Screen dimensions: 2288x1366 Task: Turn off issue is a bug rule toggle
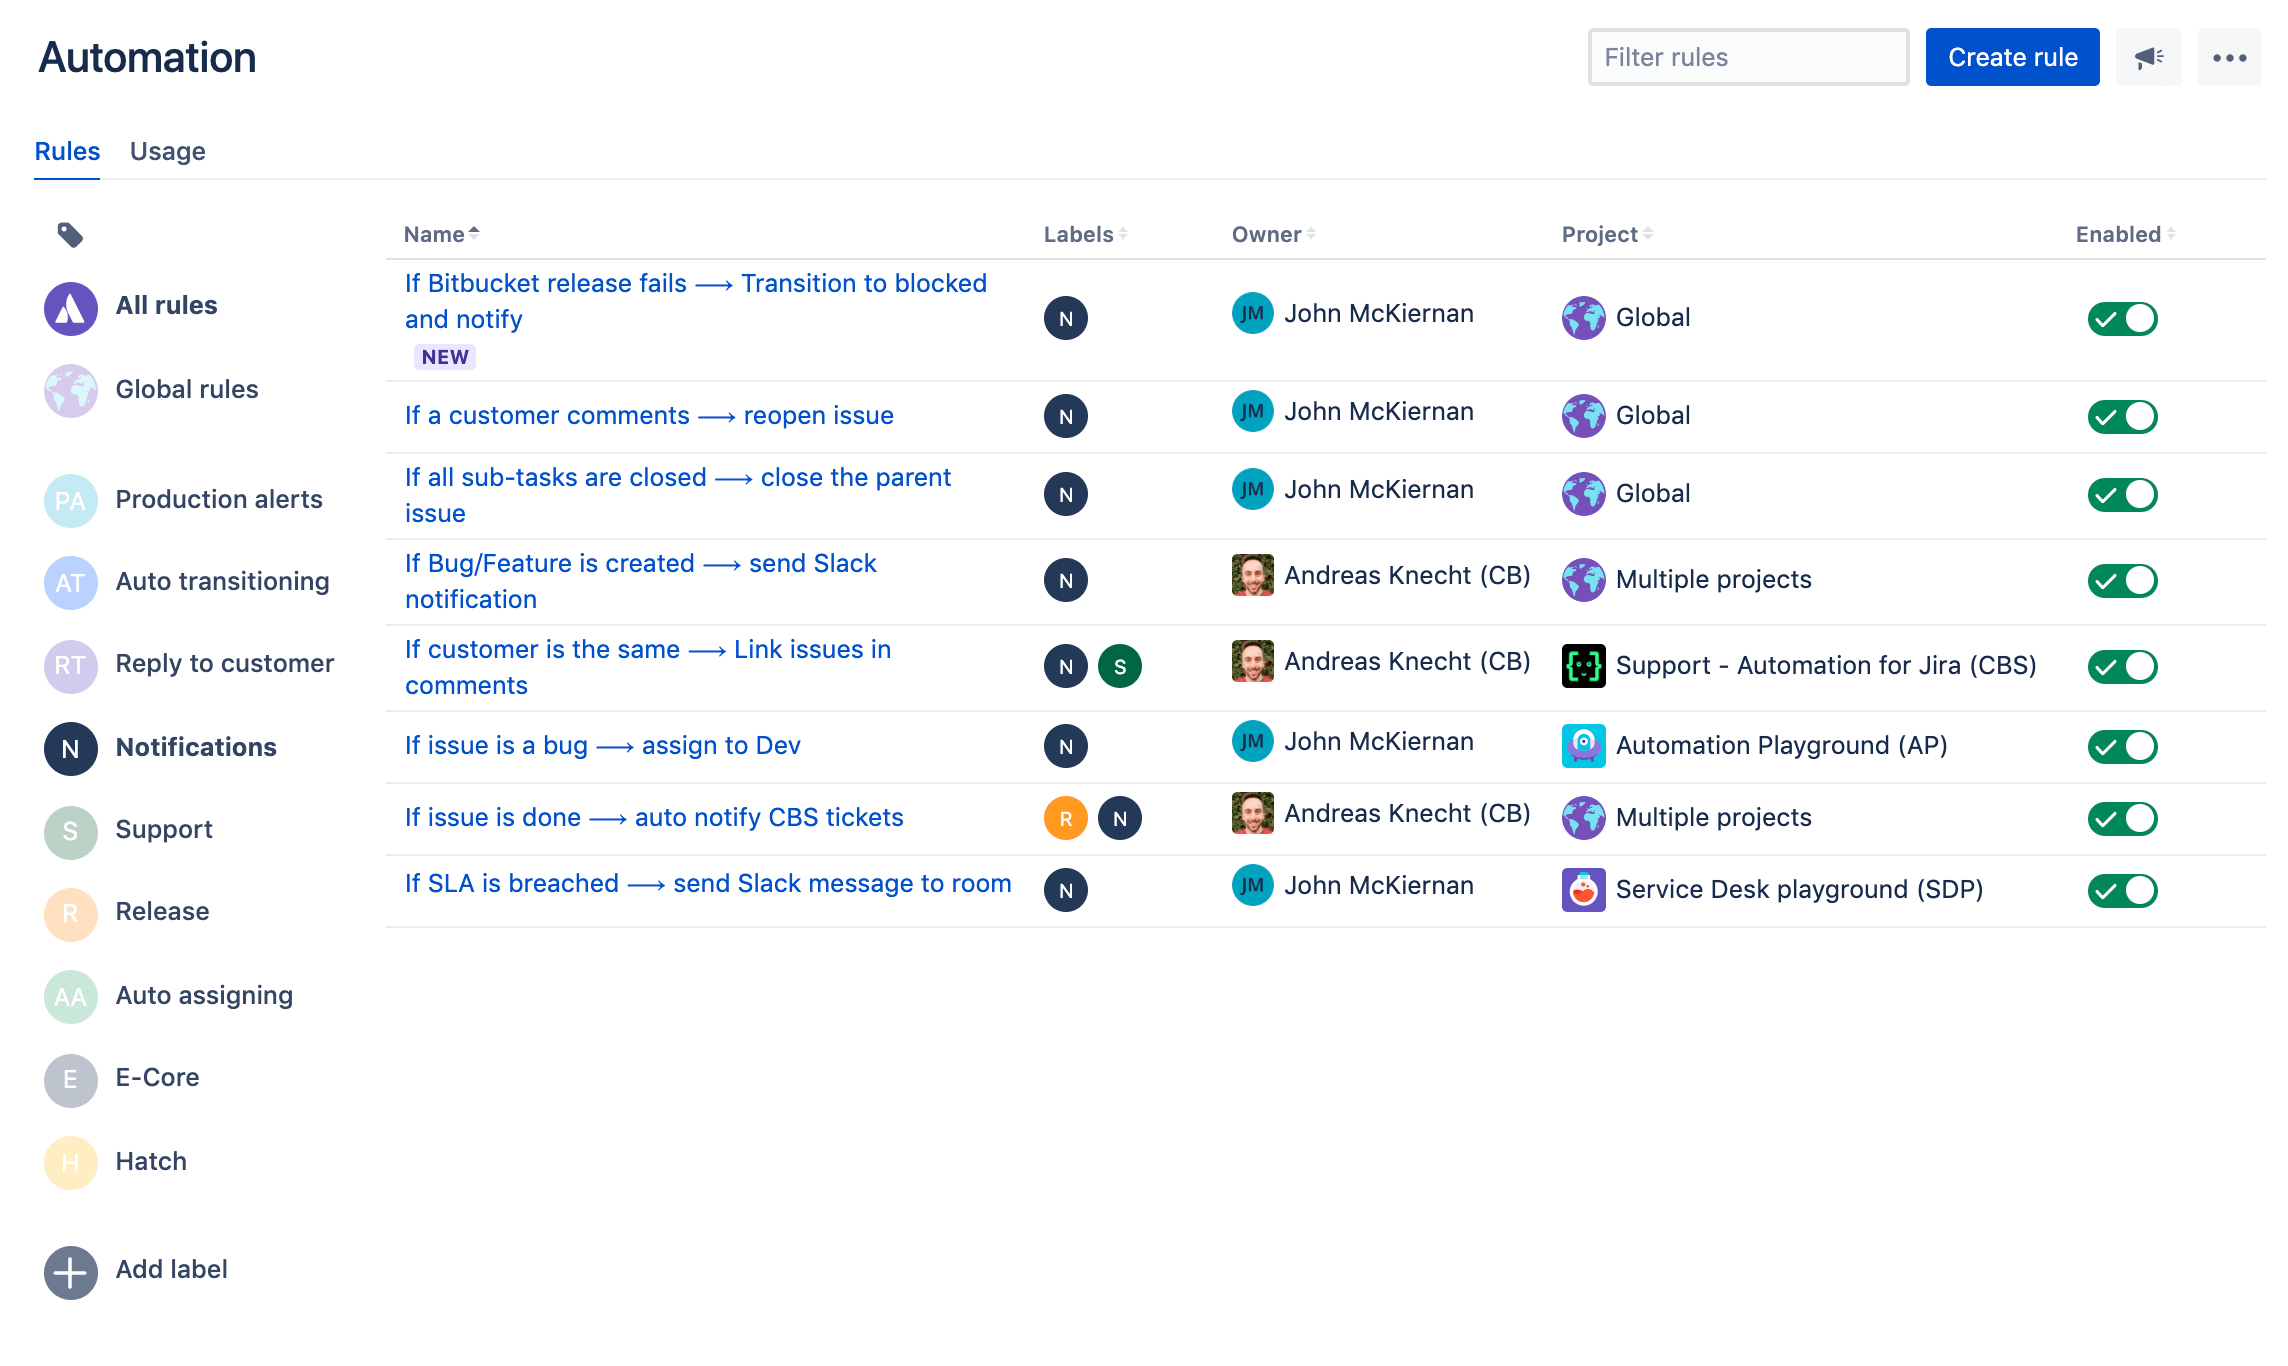[2122, 746]
